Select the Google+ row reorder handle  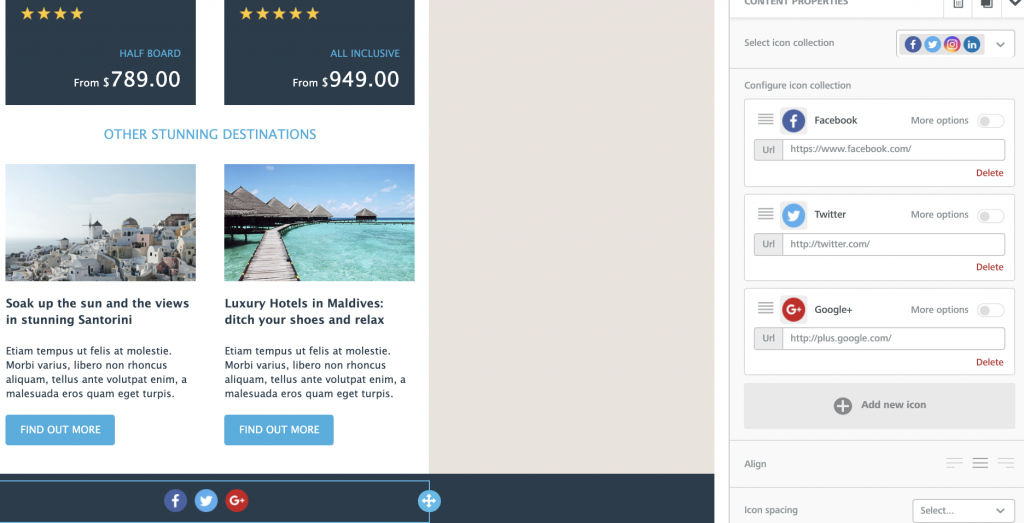pyautogui.click(x=765, y=308)
